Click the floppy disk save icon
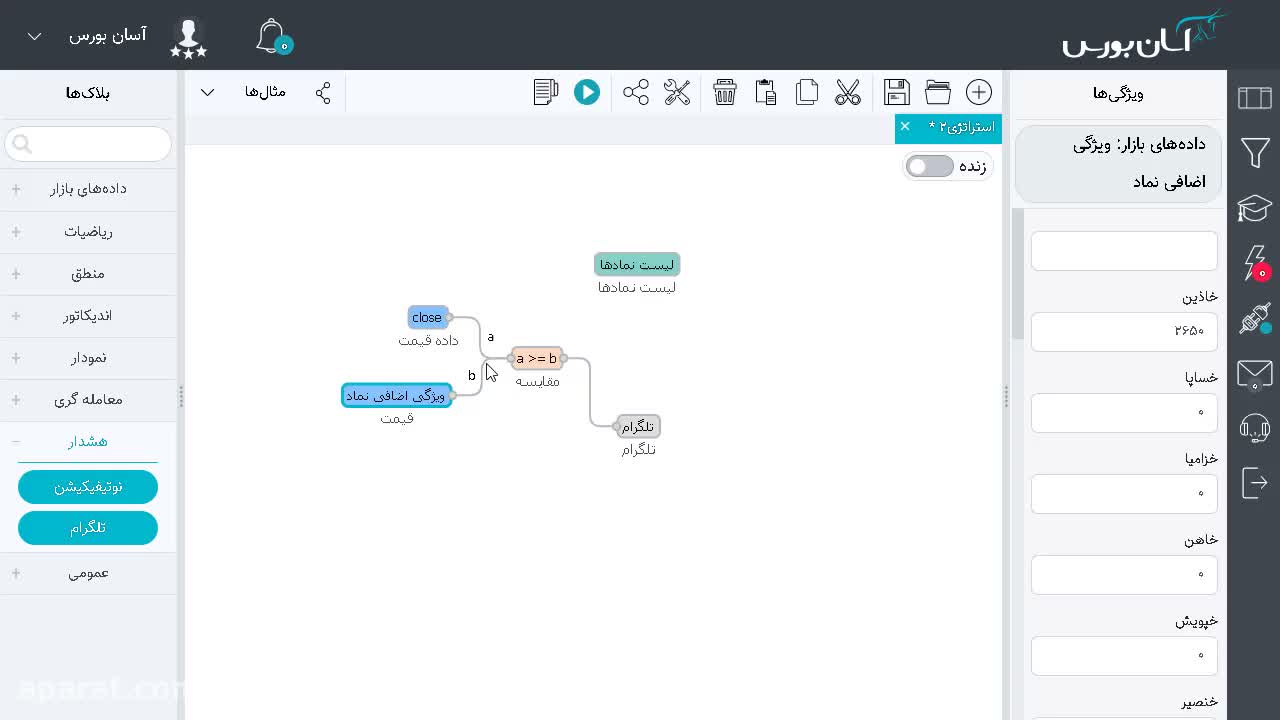 tap(897, 92)
